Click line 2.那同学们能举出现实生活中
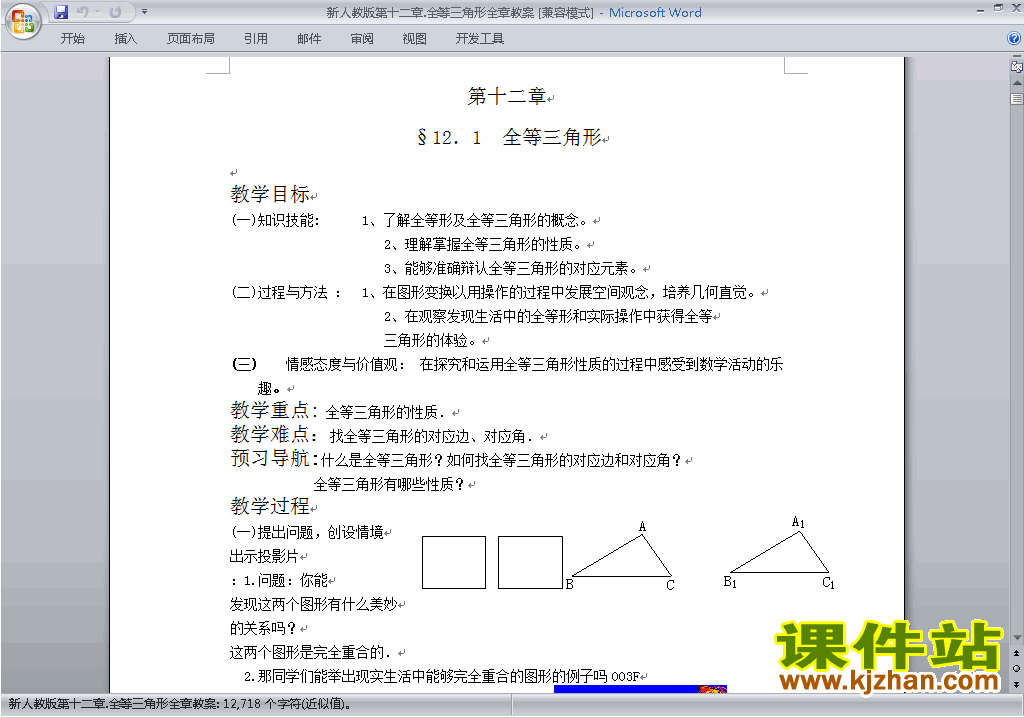The image size is (1024, 718). tap(441, 677)
